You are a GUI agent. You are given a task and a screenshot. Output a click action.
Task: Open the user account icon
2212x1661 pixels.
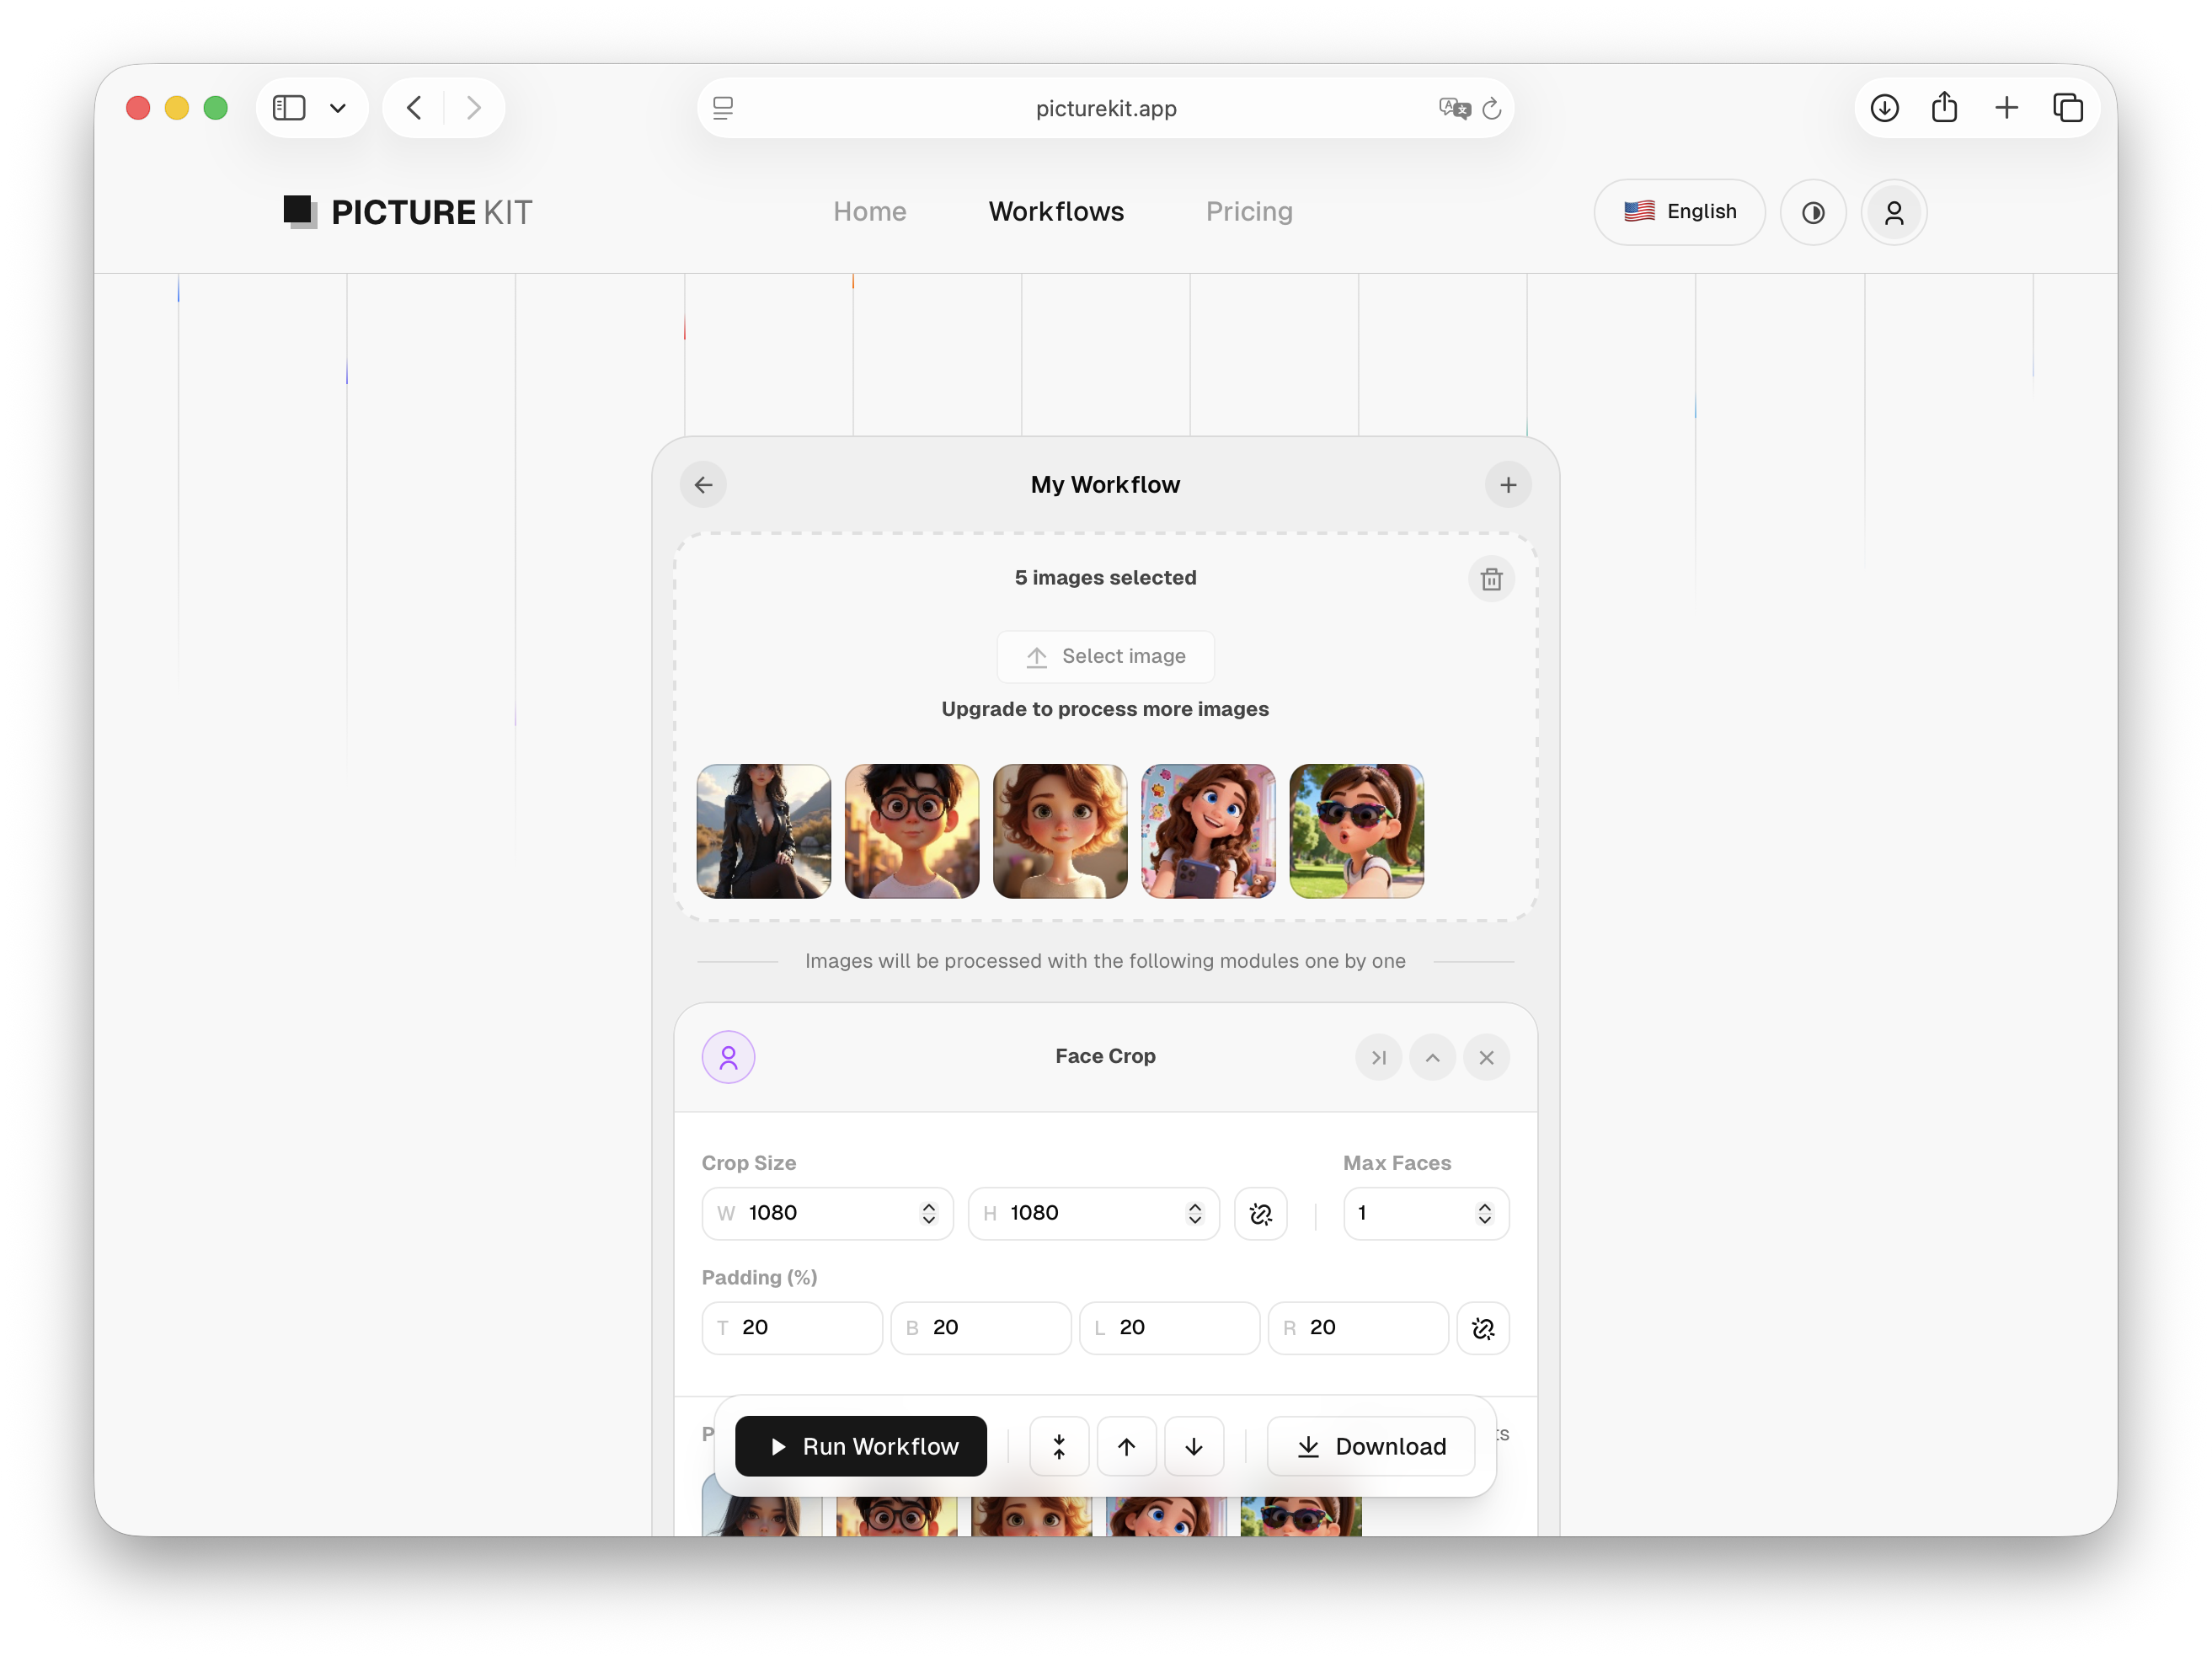tap(1893, 212)
